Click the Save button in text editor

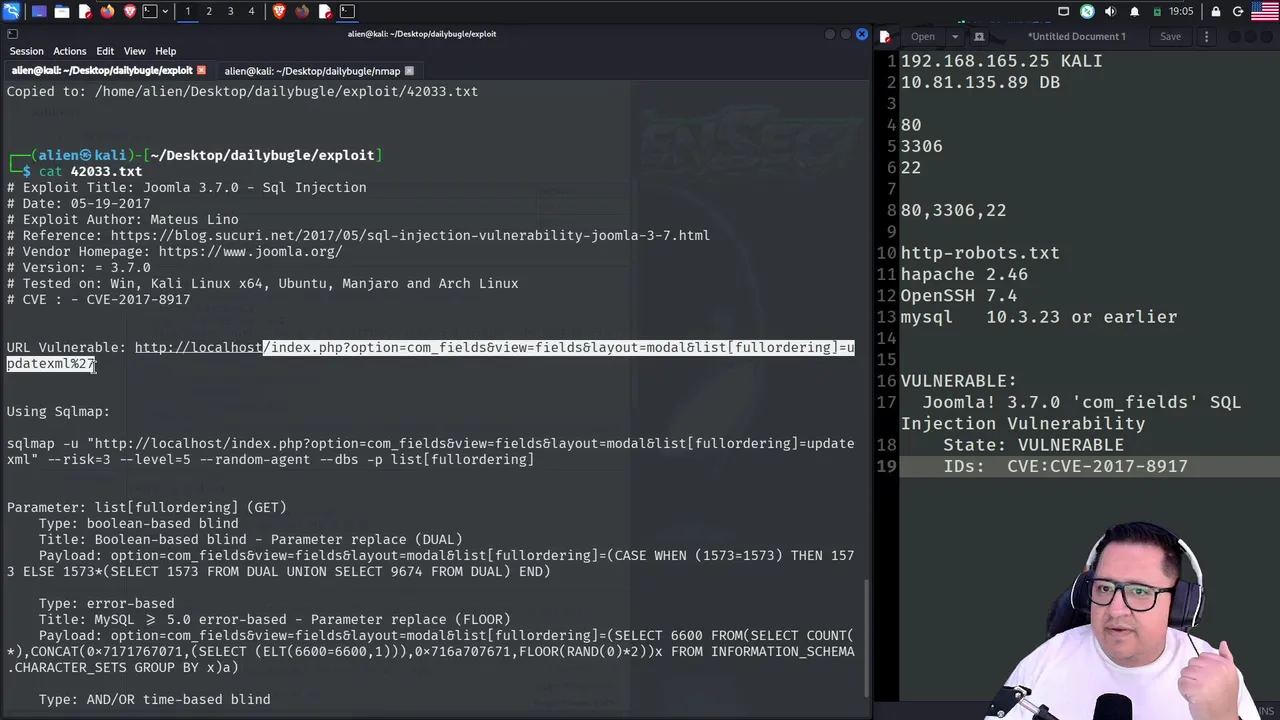coord(1170,37)
